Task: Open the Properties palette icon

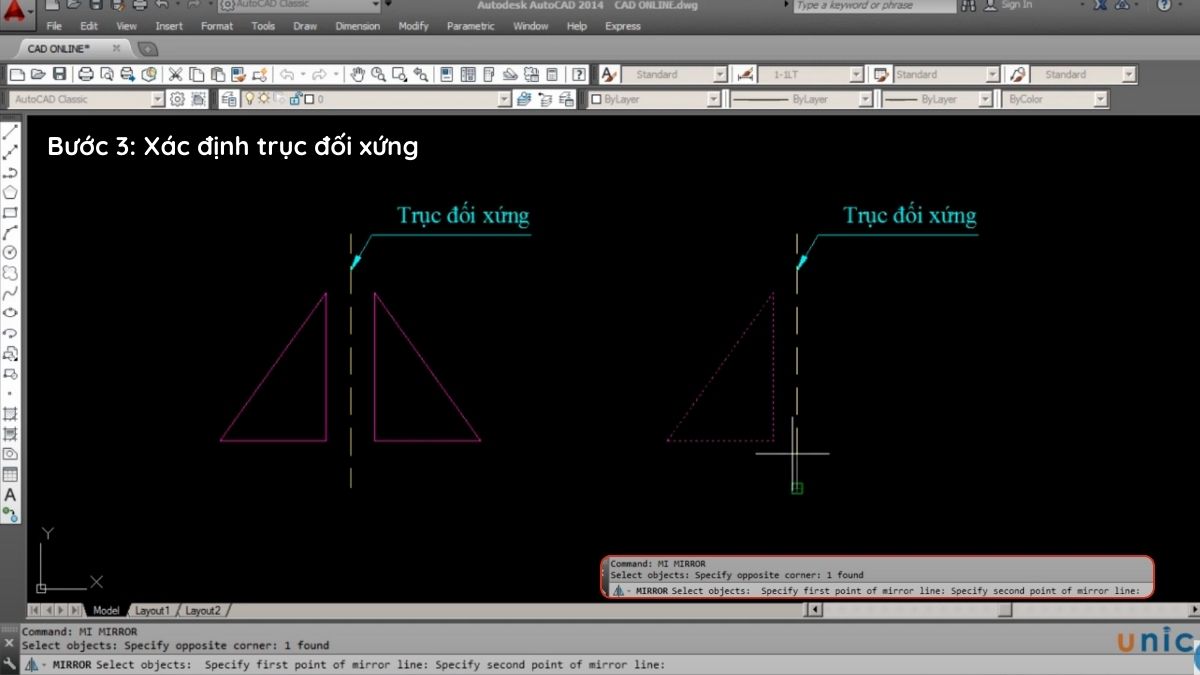Action: 446,74
